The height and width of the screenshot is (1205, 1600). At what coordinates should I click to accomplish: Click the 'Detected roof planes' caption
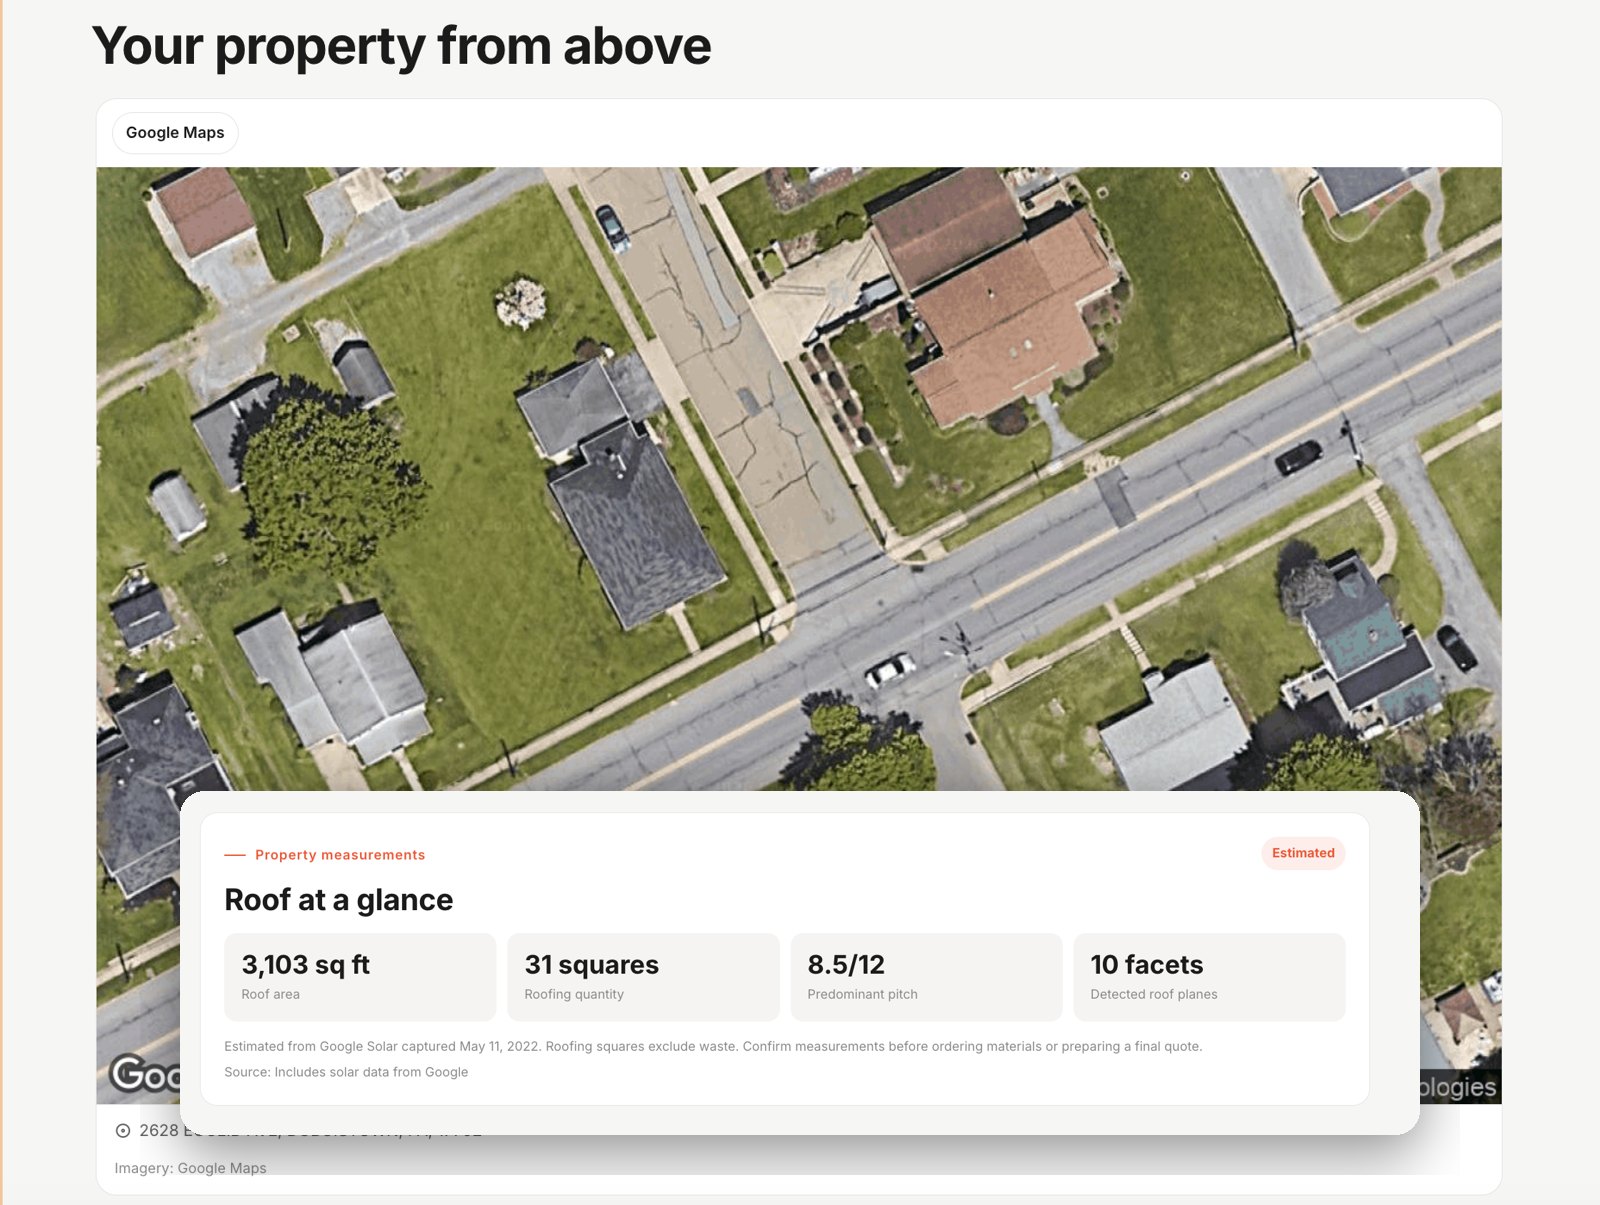pyautogui.click(x=1154, y=994)
